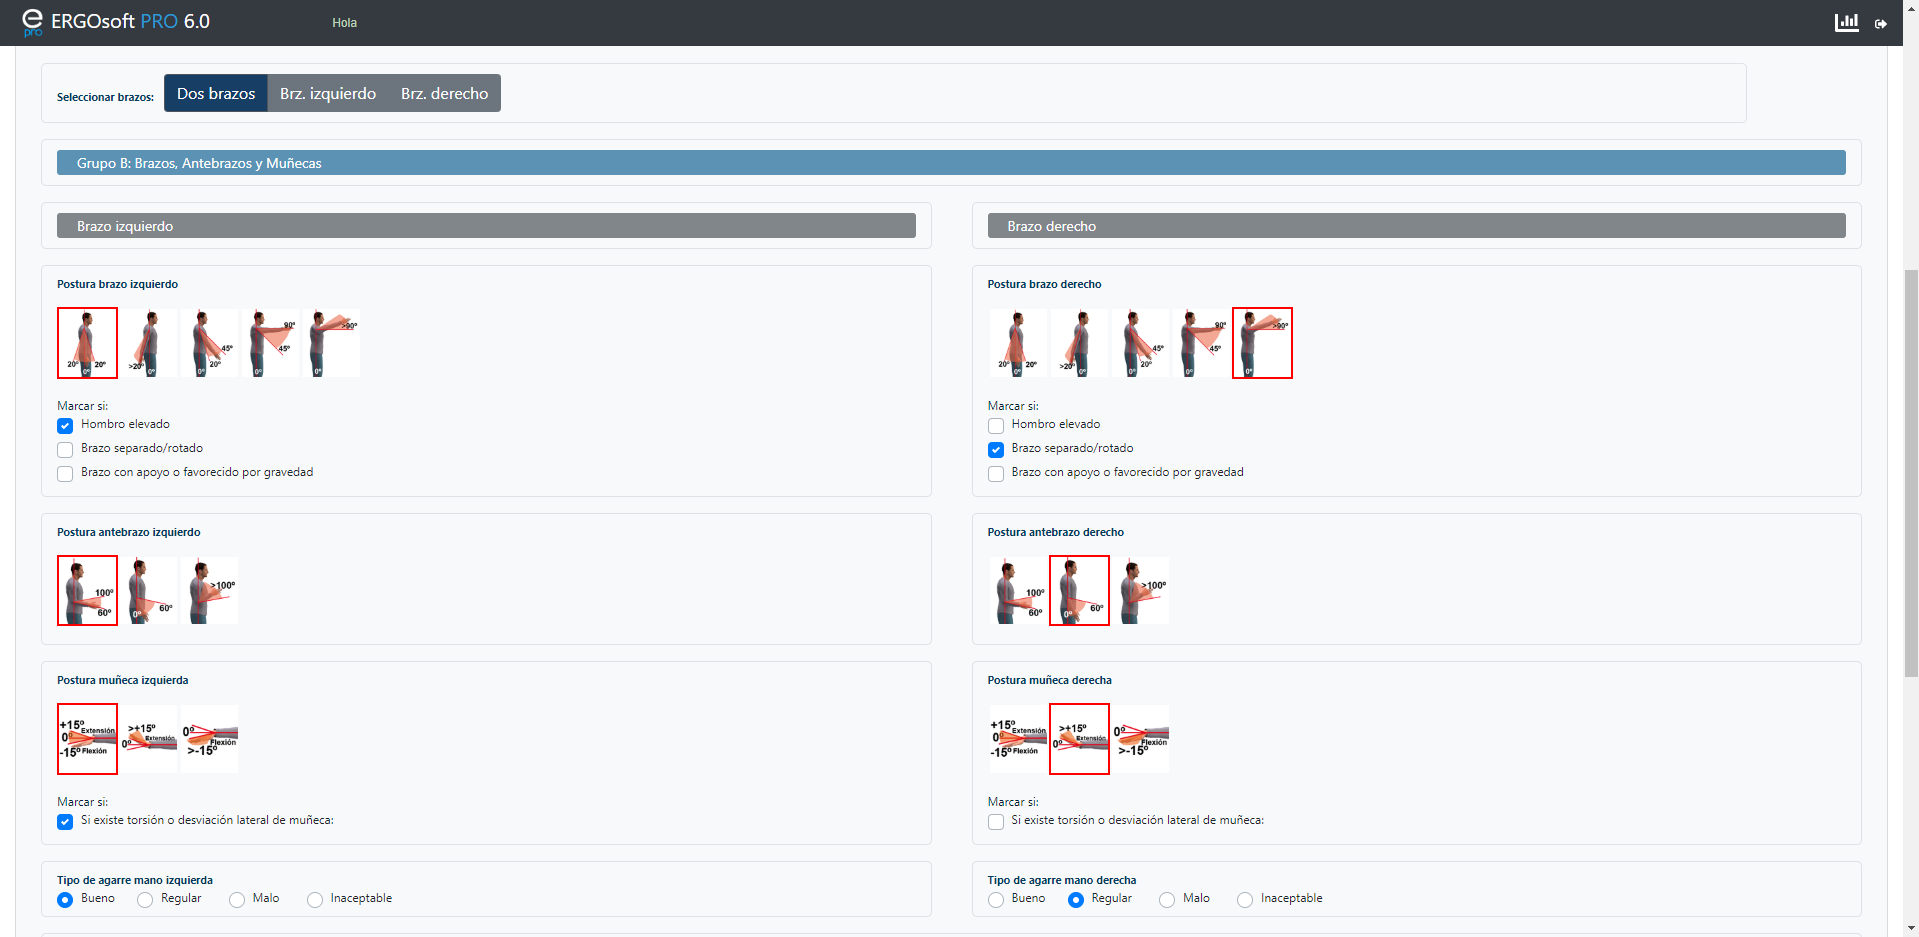Select Inaceptable grip for left hand
1919x937 pixels.
315,899
